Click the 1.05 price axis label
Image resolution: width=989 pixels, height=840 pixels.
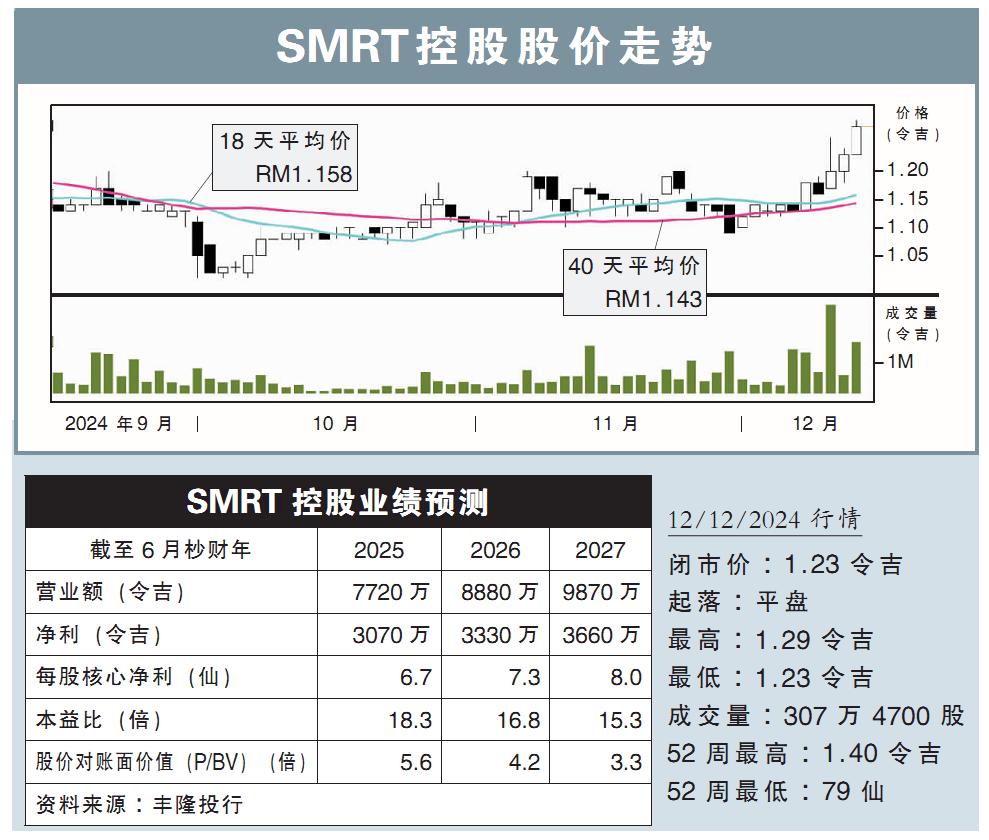point(908,255)
